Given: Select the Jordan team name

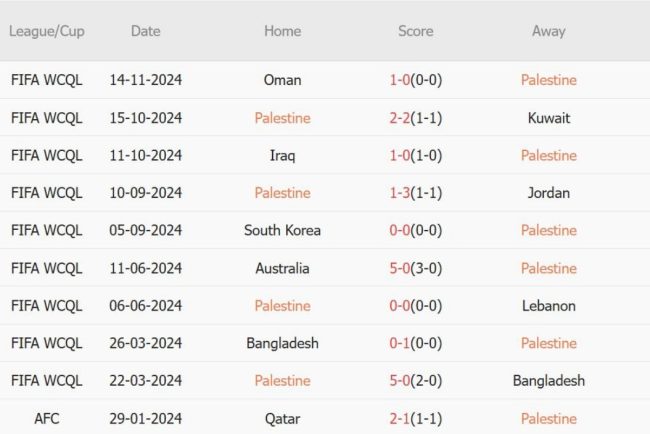Looking at the screenshot, I should (548, 193).
